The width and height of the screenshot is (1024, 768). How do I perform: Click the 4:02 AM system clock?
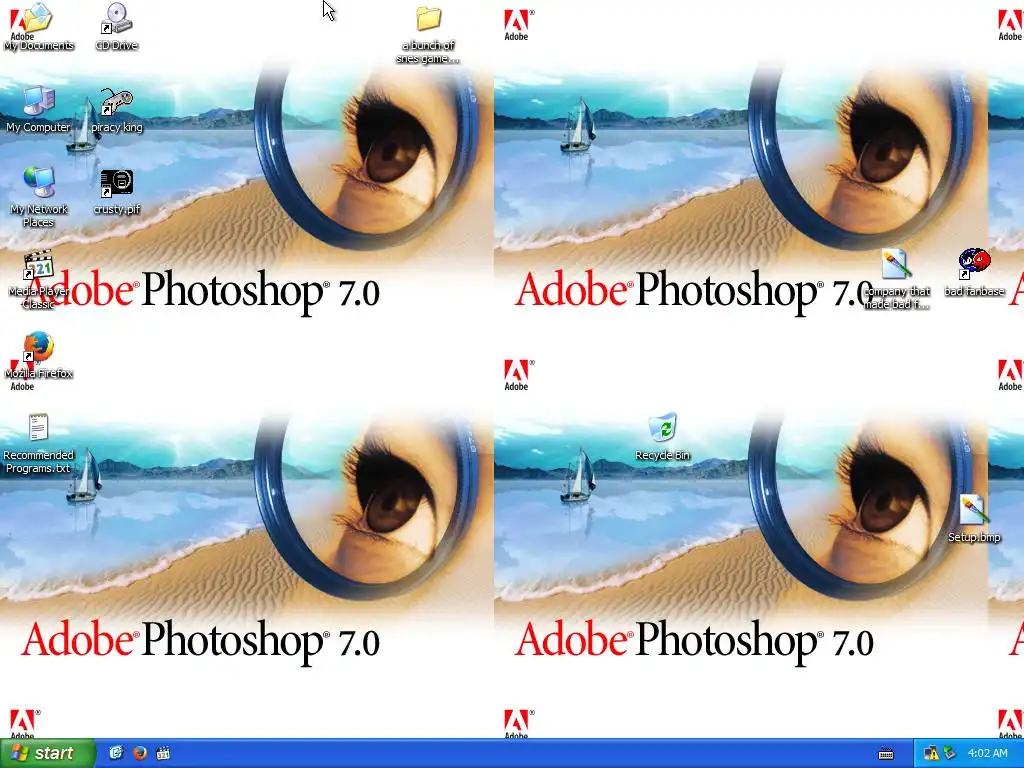tap(987, 753)
